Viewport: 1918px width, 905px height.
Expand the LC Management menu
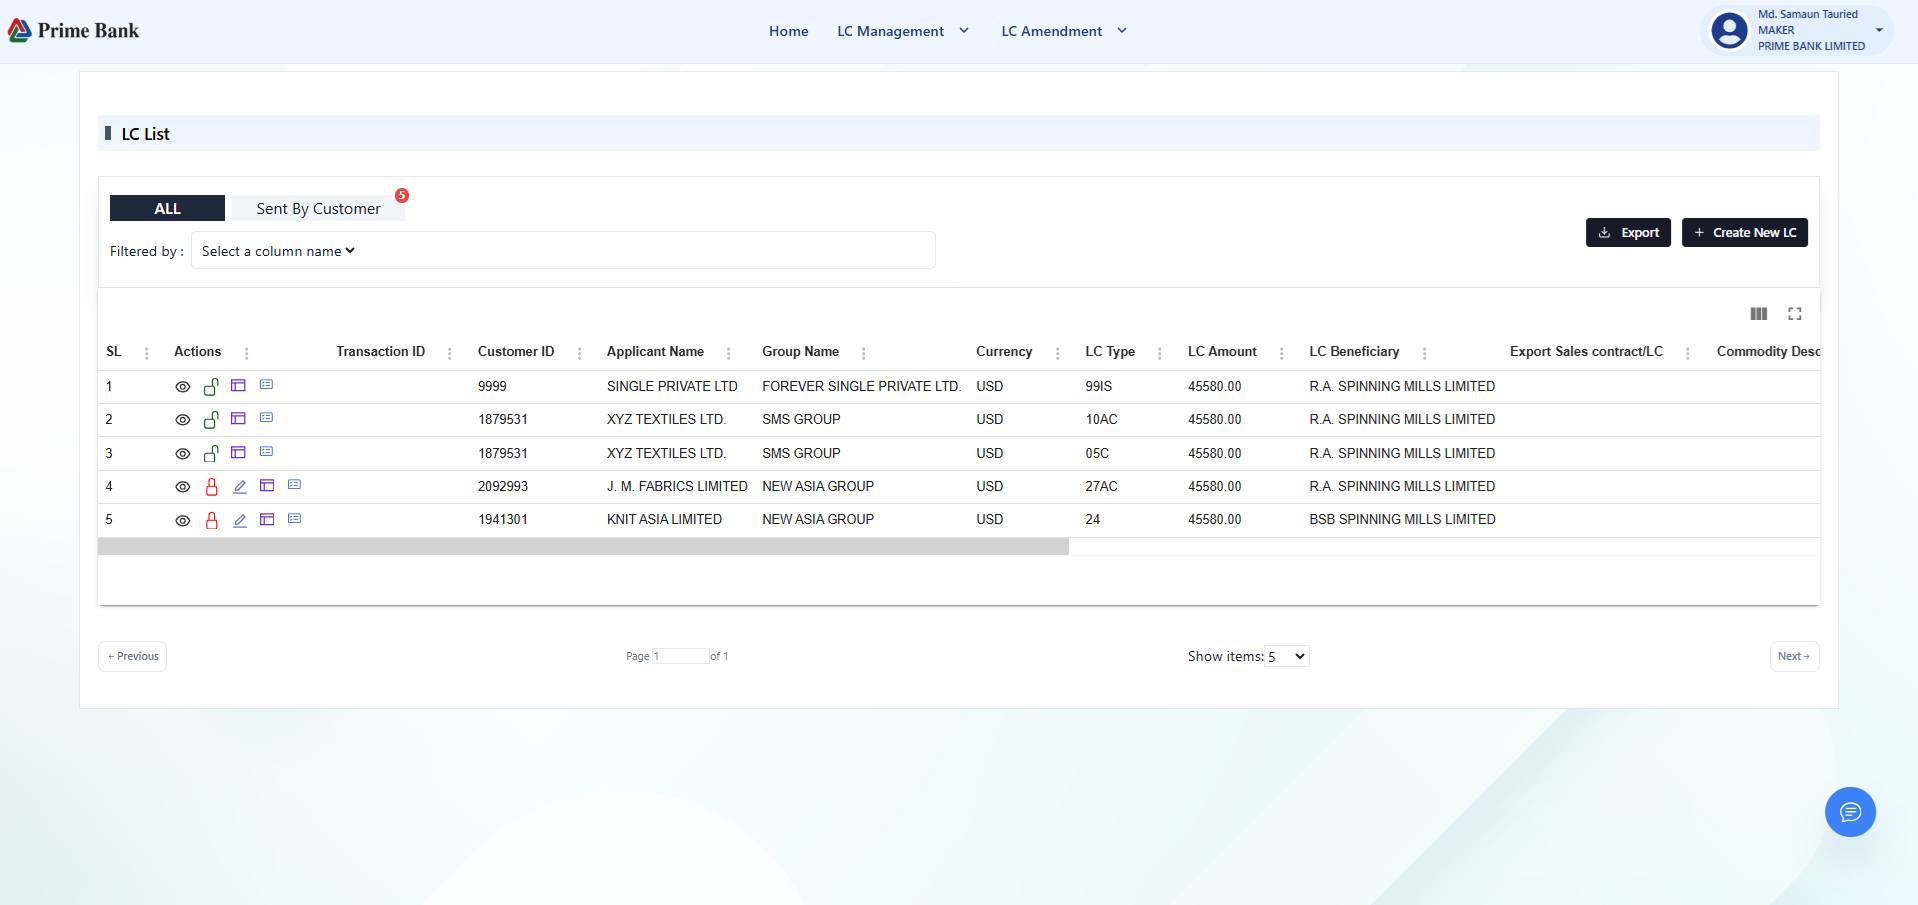[x=903, y=31]
